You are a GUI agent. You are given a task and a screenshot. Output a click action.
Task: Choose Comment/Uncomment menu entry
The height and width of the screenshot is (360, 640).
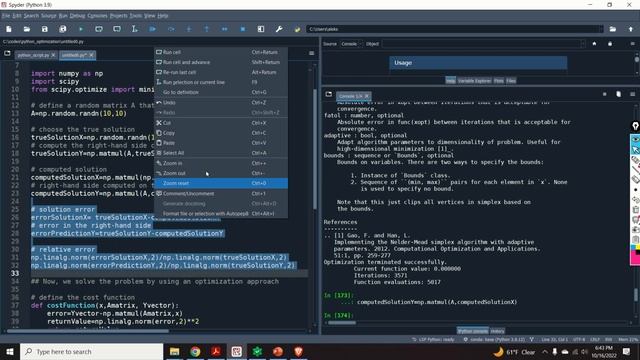[x=221, y=193]
